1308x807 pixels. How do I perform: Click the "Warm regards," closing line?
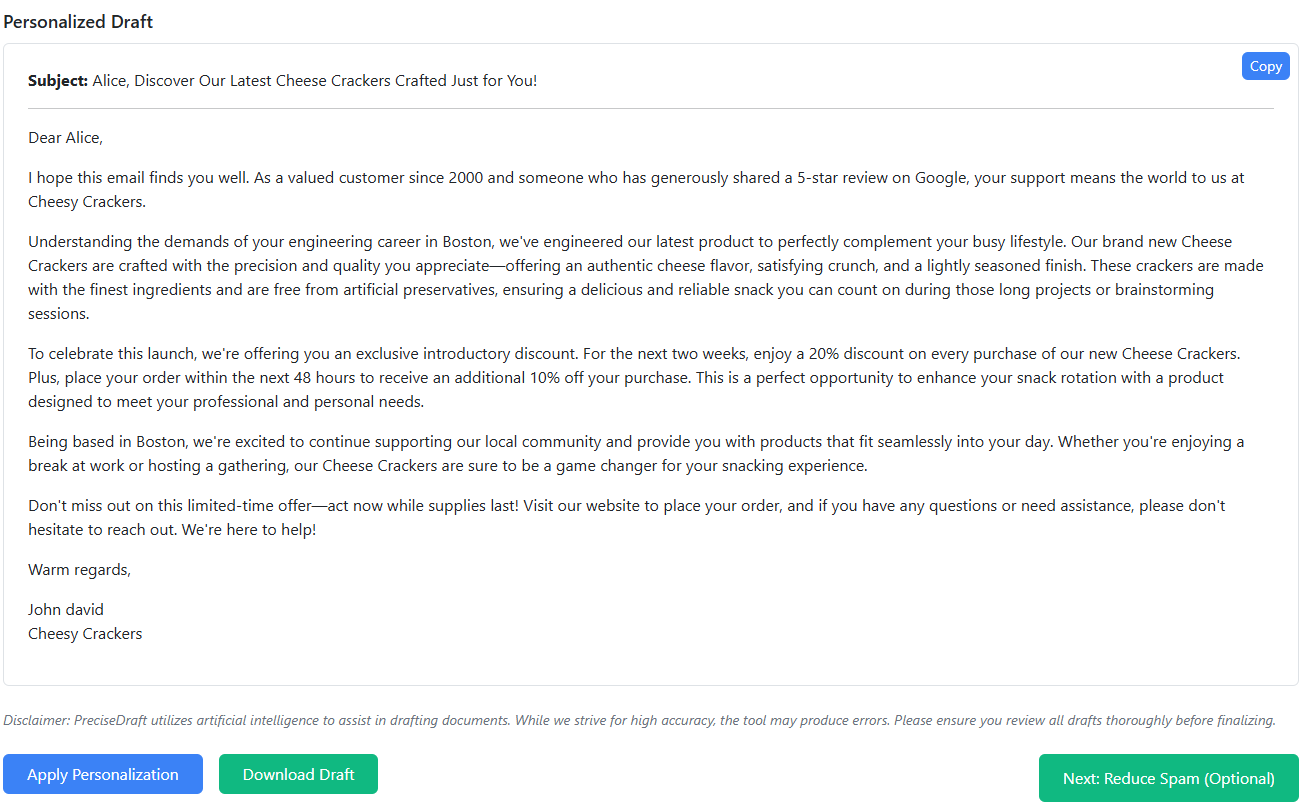tap(80, 569)
